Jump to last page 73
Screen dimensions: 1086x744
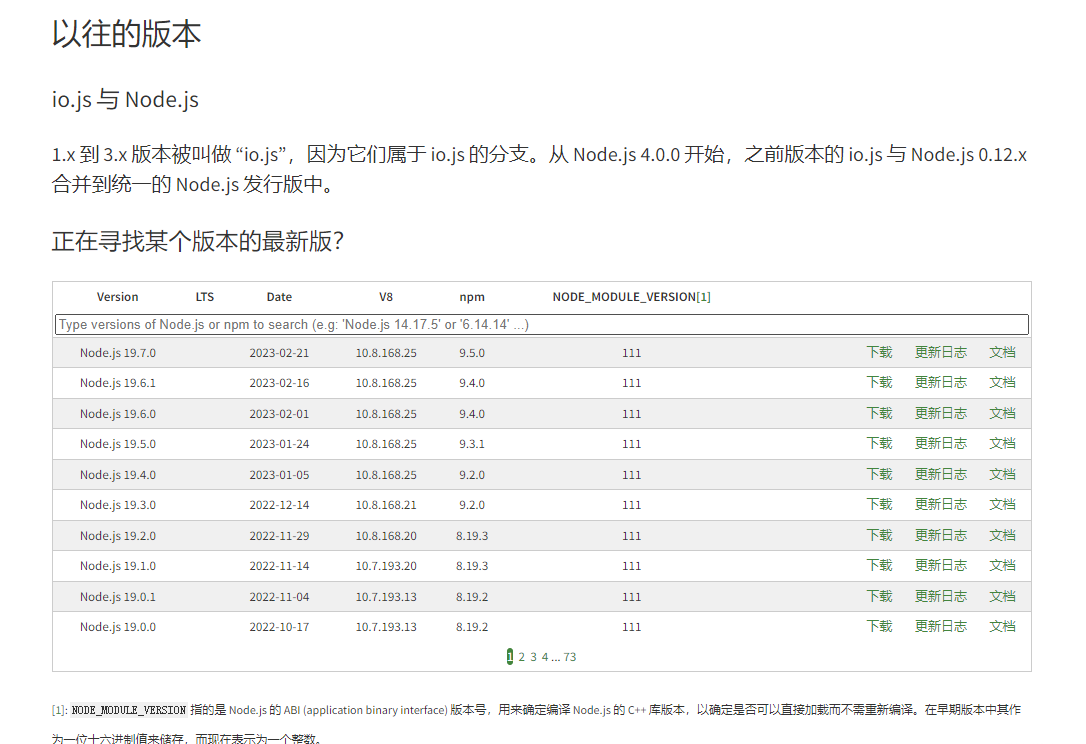pyautogui.click(x=569, y=657)
